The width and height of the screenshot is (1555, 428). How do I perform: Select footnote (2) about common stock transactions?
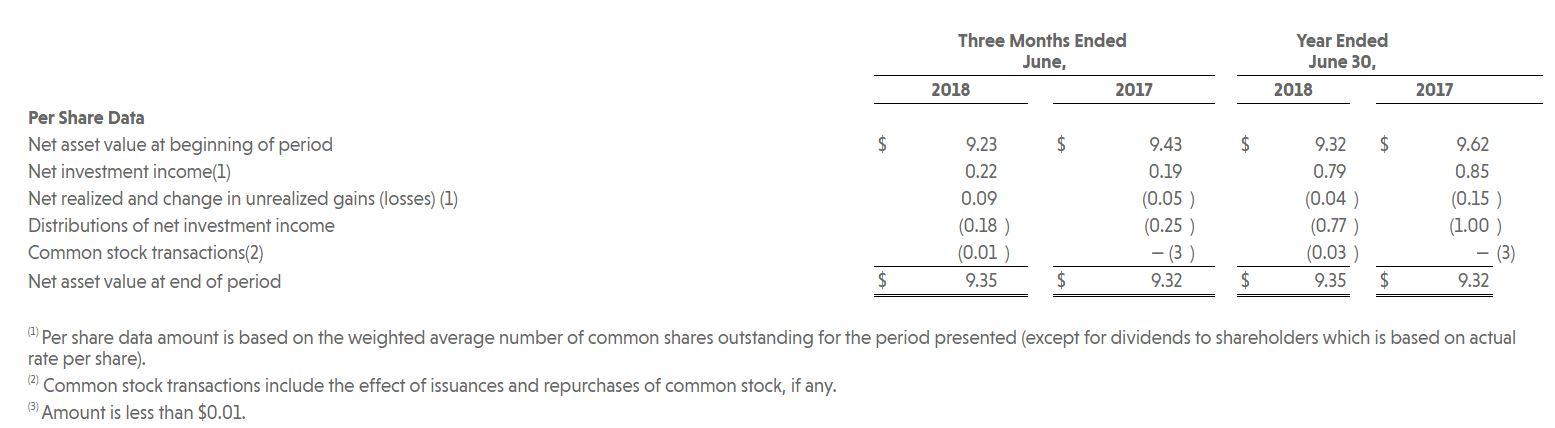coord(432,385)
